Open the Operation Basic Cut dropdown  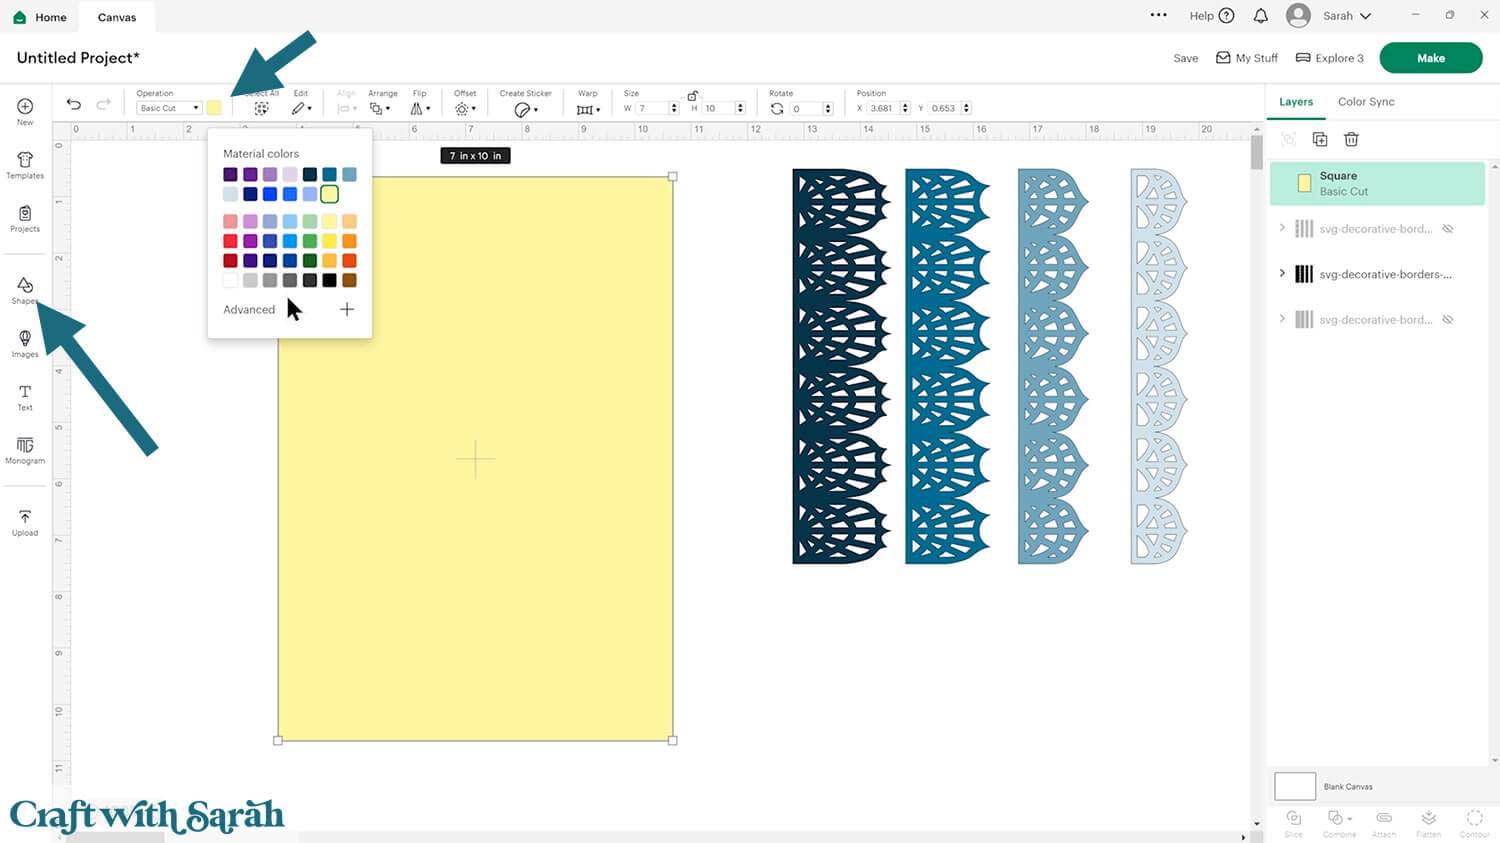169,108
